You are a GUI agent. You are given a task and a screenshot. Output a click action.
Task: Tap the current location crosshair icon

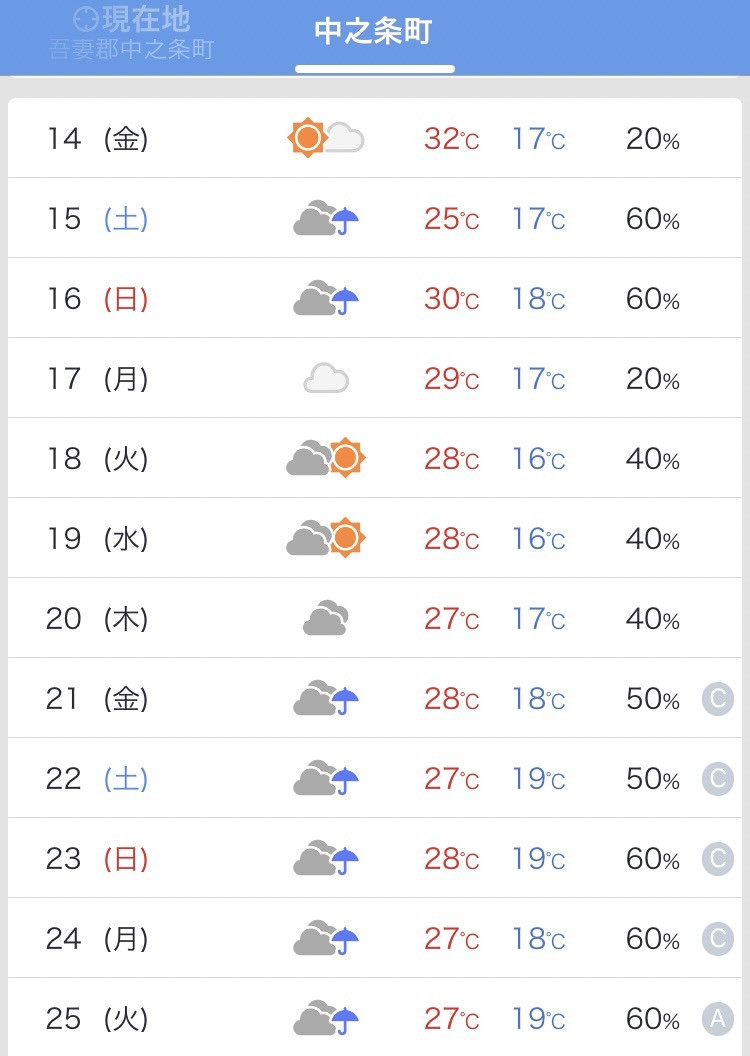pyautogui.click(x=86, y=19)
